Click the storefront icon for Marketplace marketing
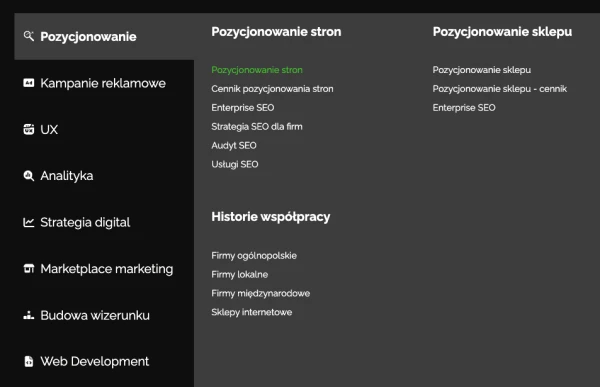The width and height of the screenshot is (600, 387). [29, 269]
